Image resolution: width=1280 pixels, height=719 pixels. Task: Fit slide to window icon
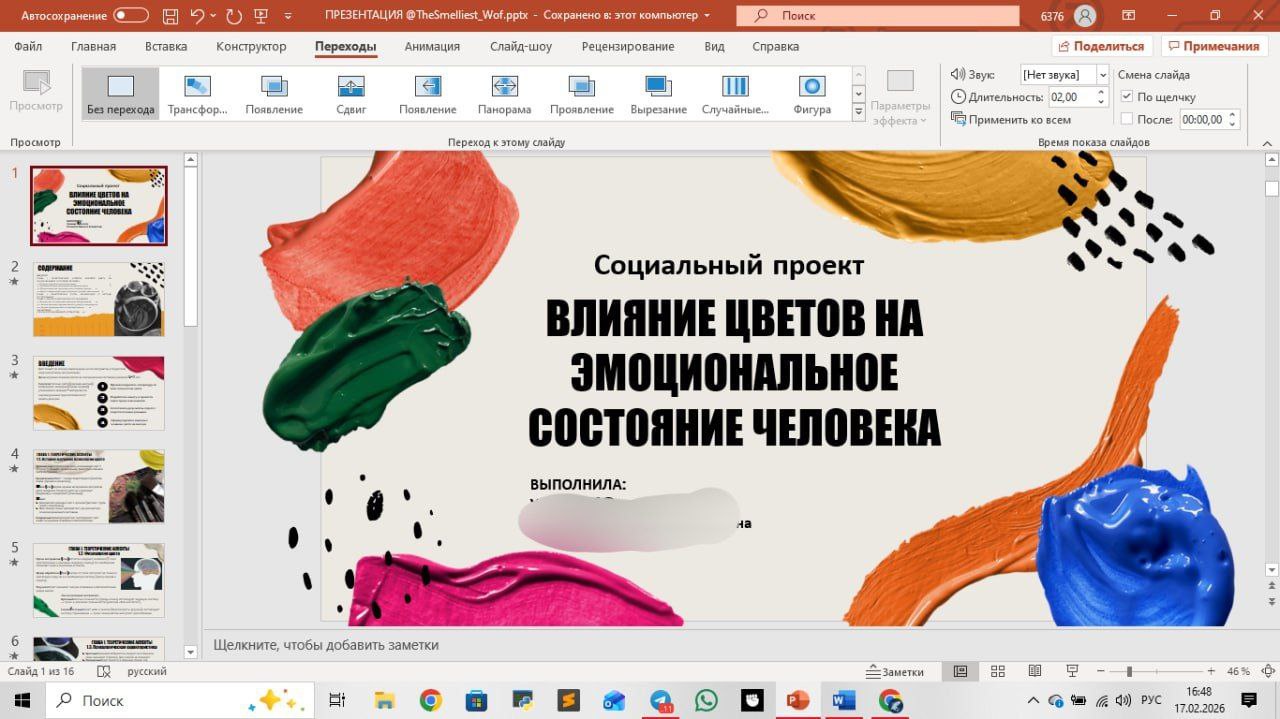(1268, 671)
